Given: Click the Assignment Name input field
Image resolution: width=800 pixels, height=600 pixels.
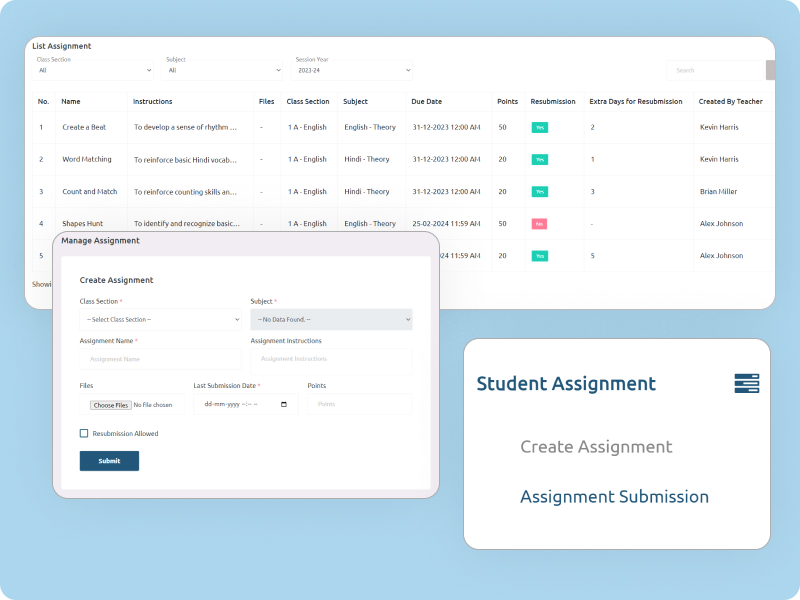Looking at the screenshot, I should click(160, 361).
